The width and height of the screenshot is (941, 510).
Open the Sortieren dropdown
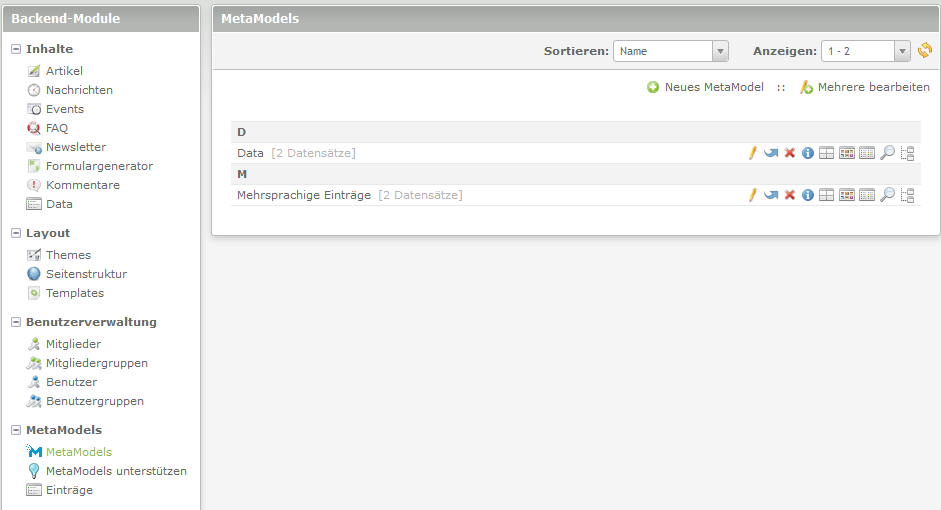(670, 51)
